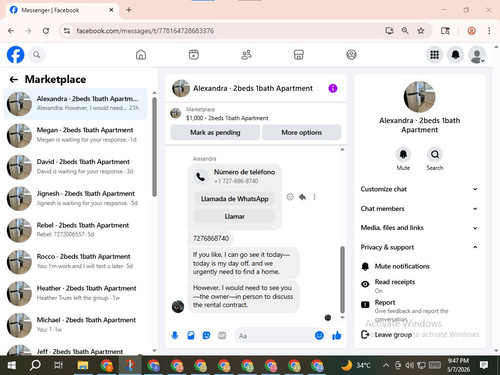Click Llamada de WhatsApp button

tap(234, 199)
